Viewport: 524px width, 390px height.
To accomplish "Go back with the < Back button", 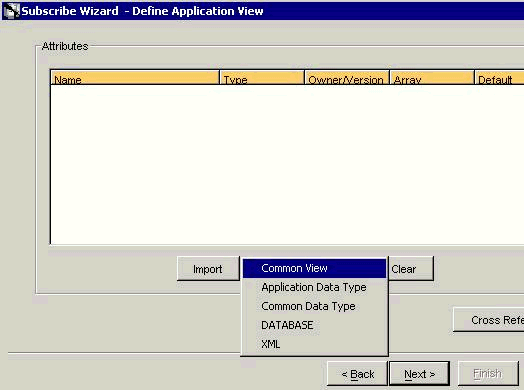I will click(357, 374).
